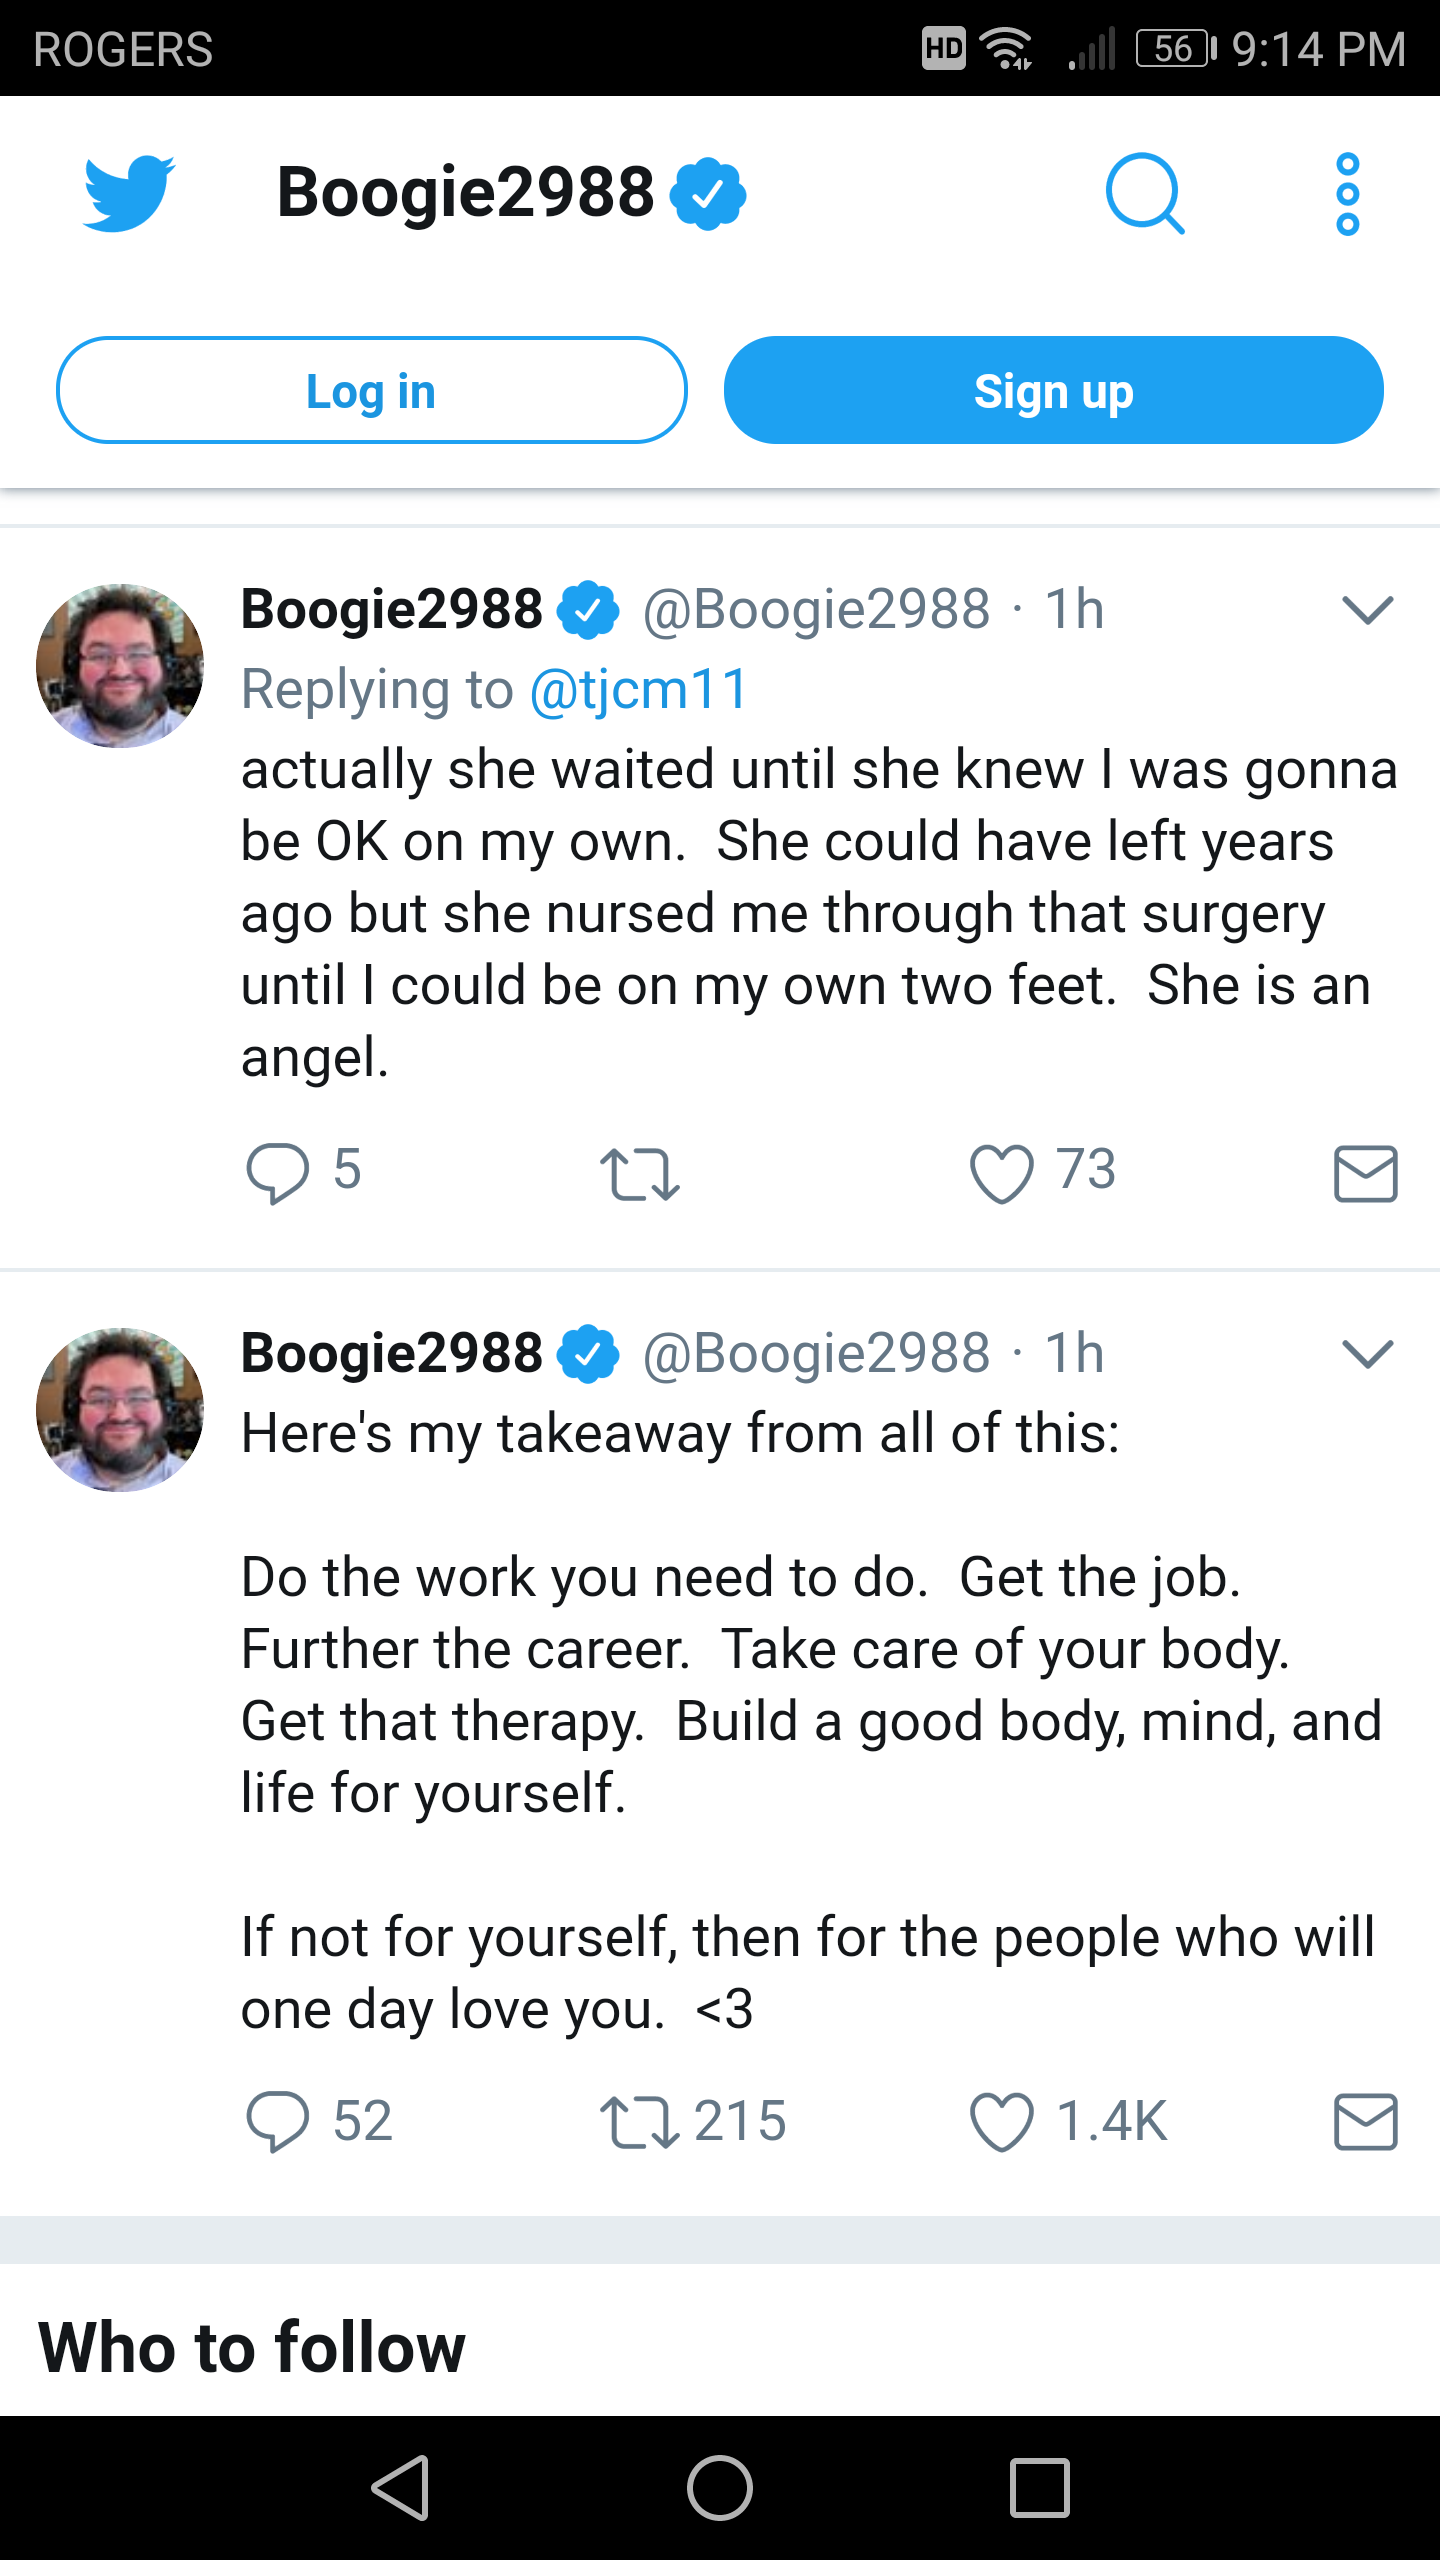Screen dimensions: 1440x2560
Task: Click the Sign up button
Action: click(1054, 390)
